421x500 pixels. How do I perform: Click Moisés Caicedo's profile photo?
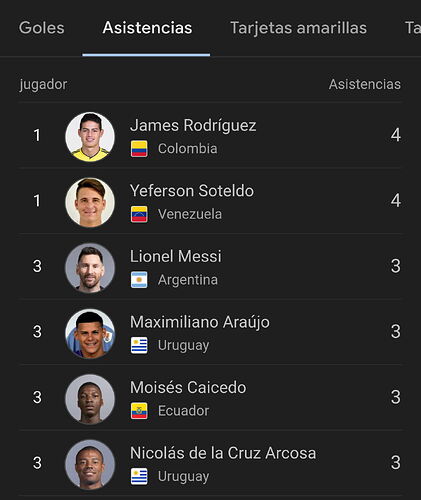[x=90, y=399]
